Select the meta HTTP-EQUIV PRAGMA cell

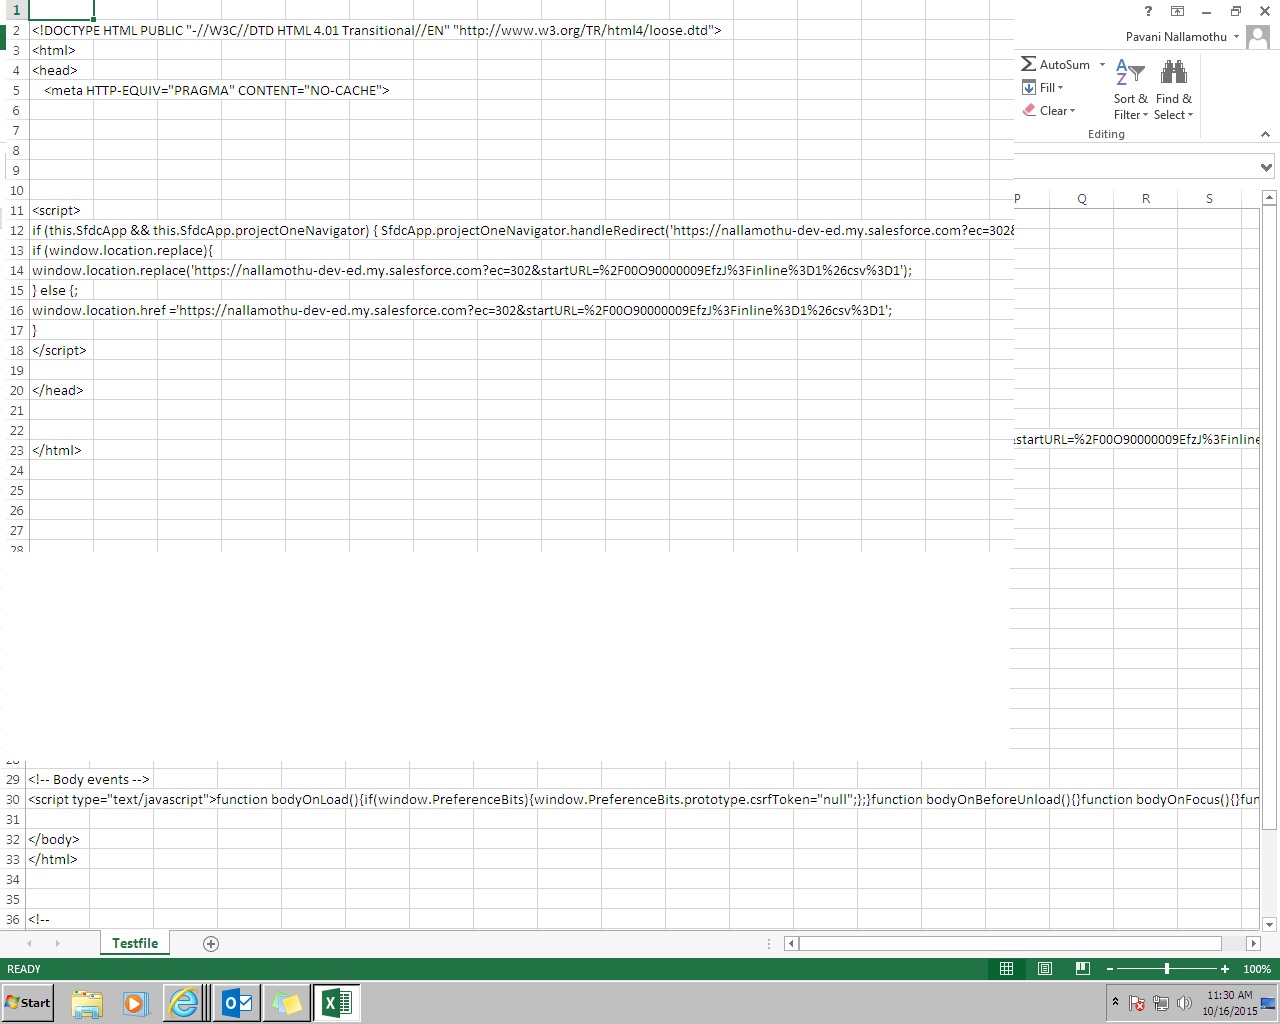217,90
